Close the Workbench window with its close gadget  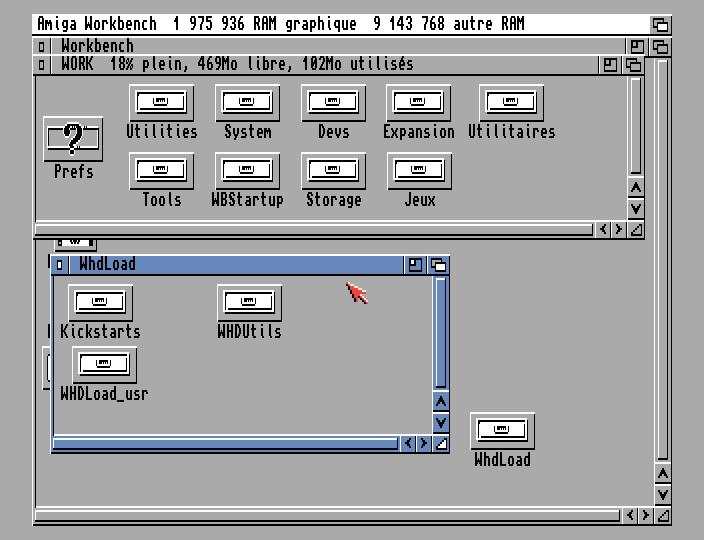pos(42,46)
